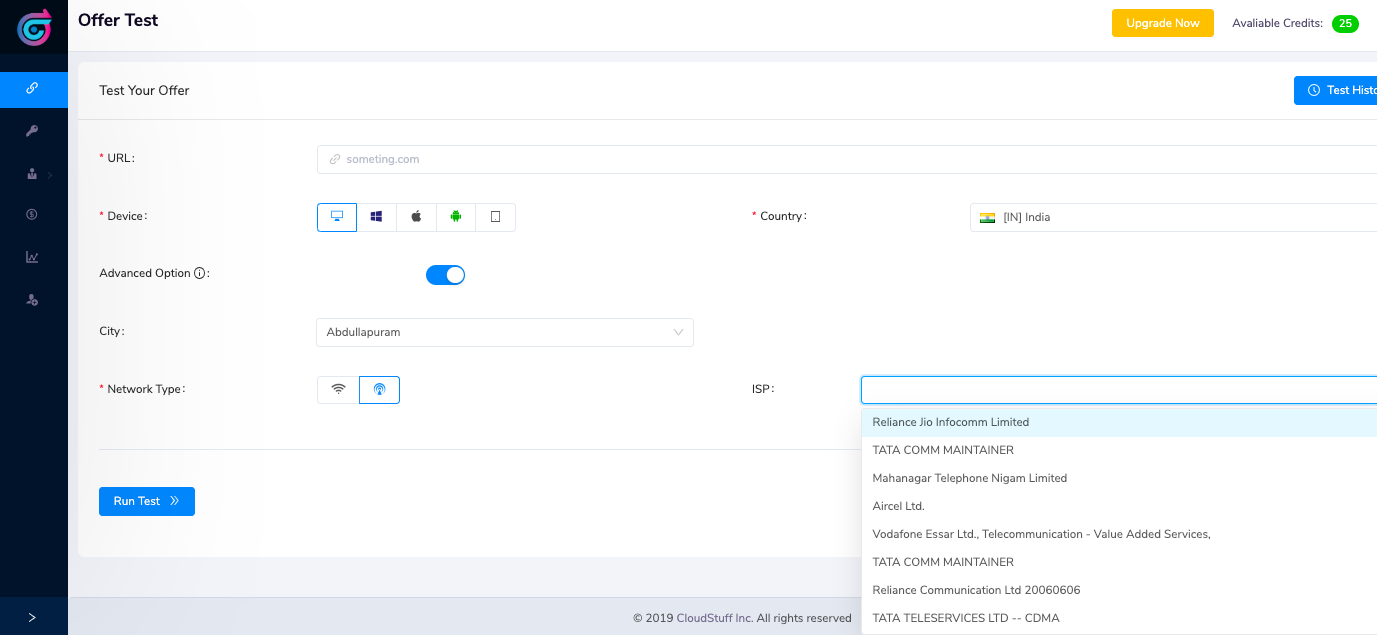Select TATA TELESERVICES LTD -- CDMA
Image resolution: width=1377 pixels, height=635 pixels.
pyautogui.click(x=1119, y=618)
